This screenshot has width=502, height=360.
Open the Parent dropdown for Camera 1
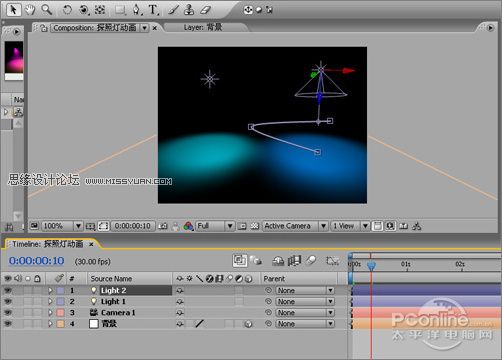click(305, 313)
